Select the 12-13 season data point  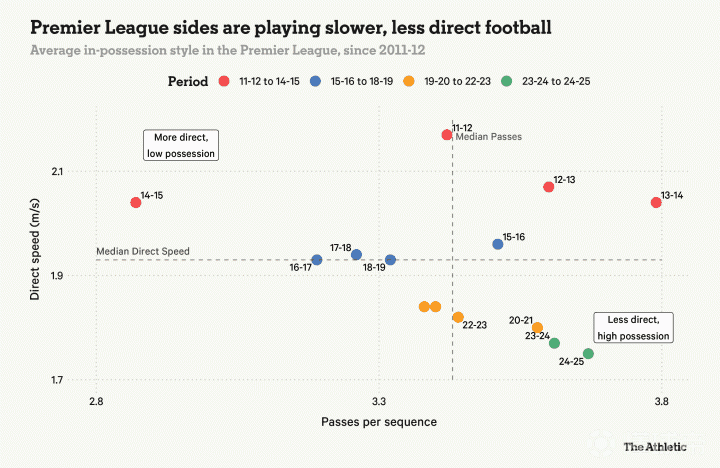click(548, 187)
